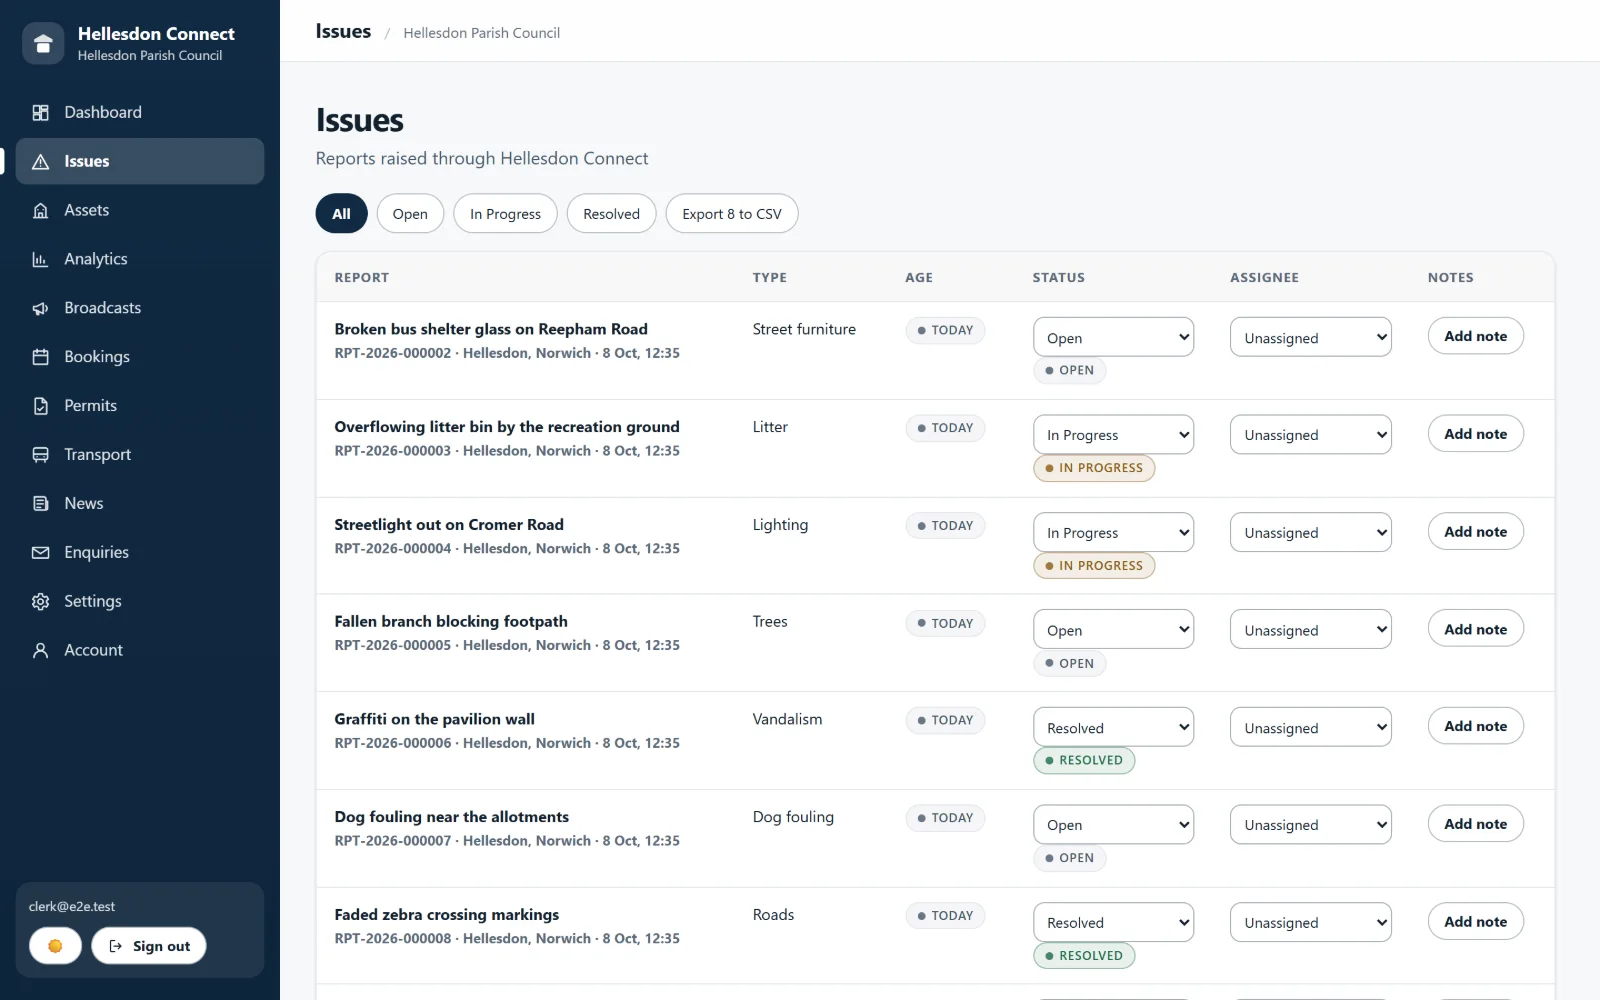Click the Hellesdon Parish Council breadcrumb
This screenshot has height=1000, width=1600.
click(x=481, y=33)
